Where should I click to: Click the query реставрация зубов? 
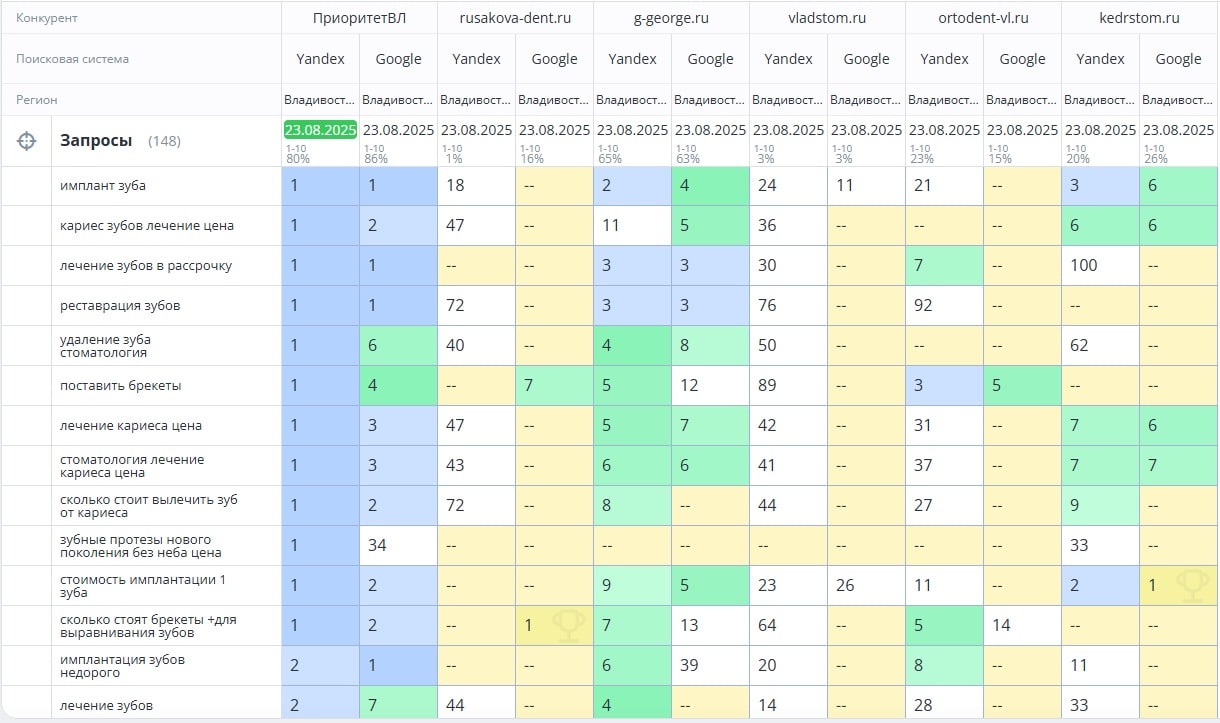pyautogui.click(x=120, y=306)
